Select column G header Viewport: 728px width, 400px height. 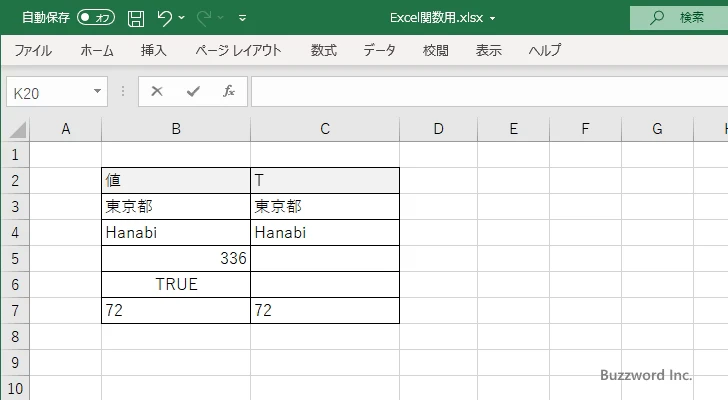tap(657, 129)
